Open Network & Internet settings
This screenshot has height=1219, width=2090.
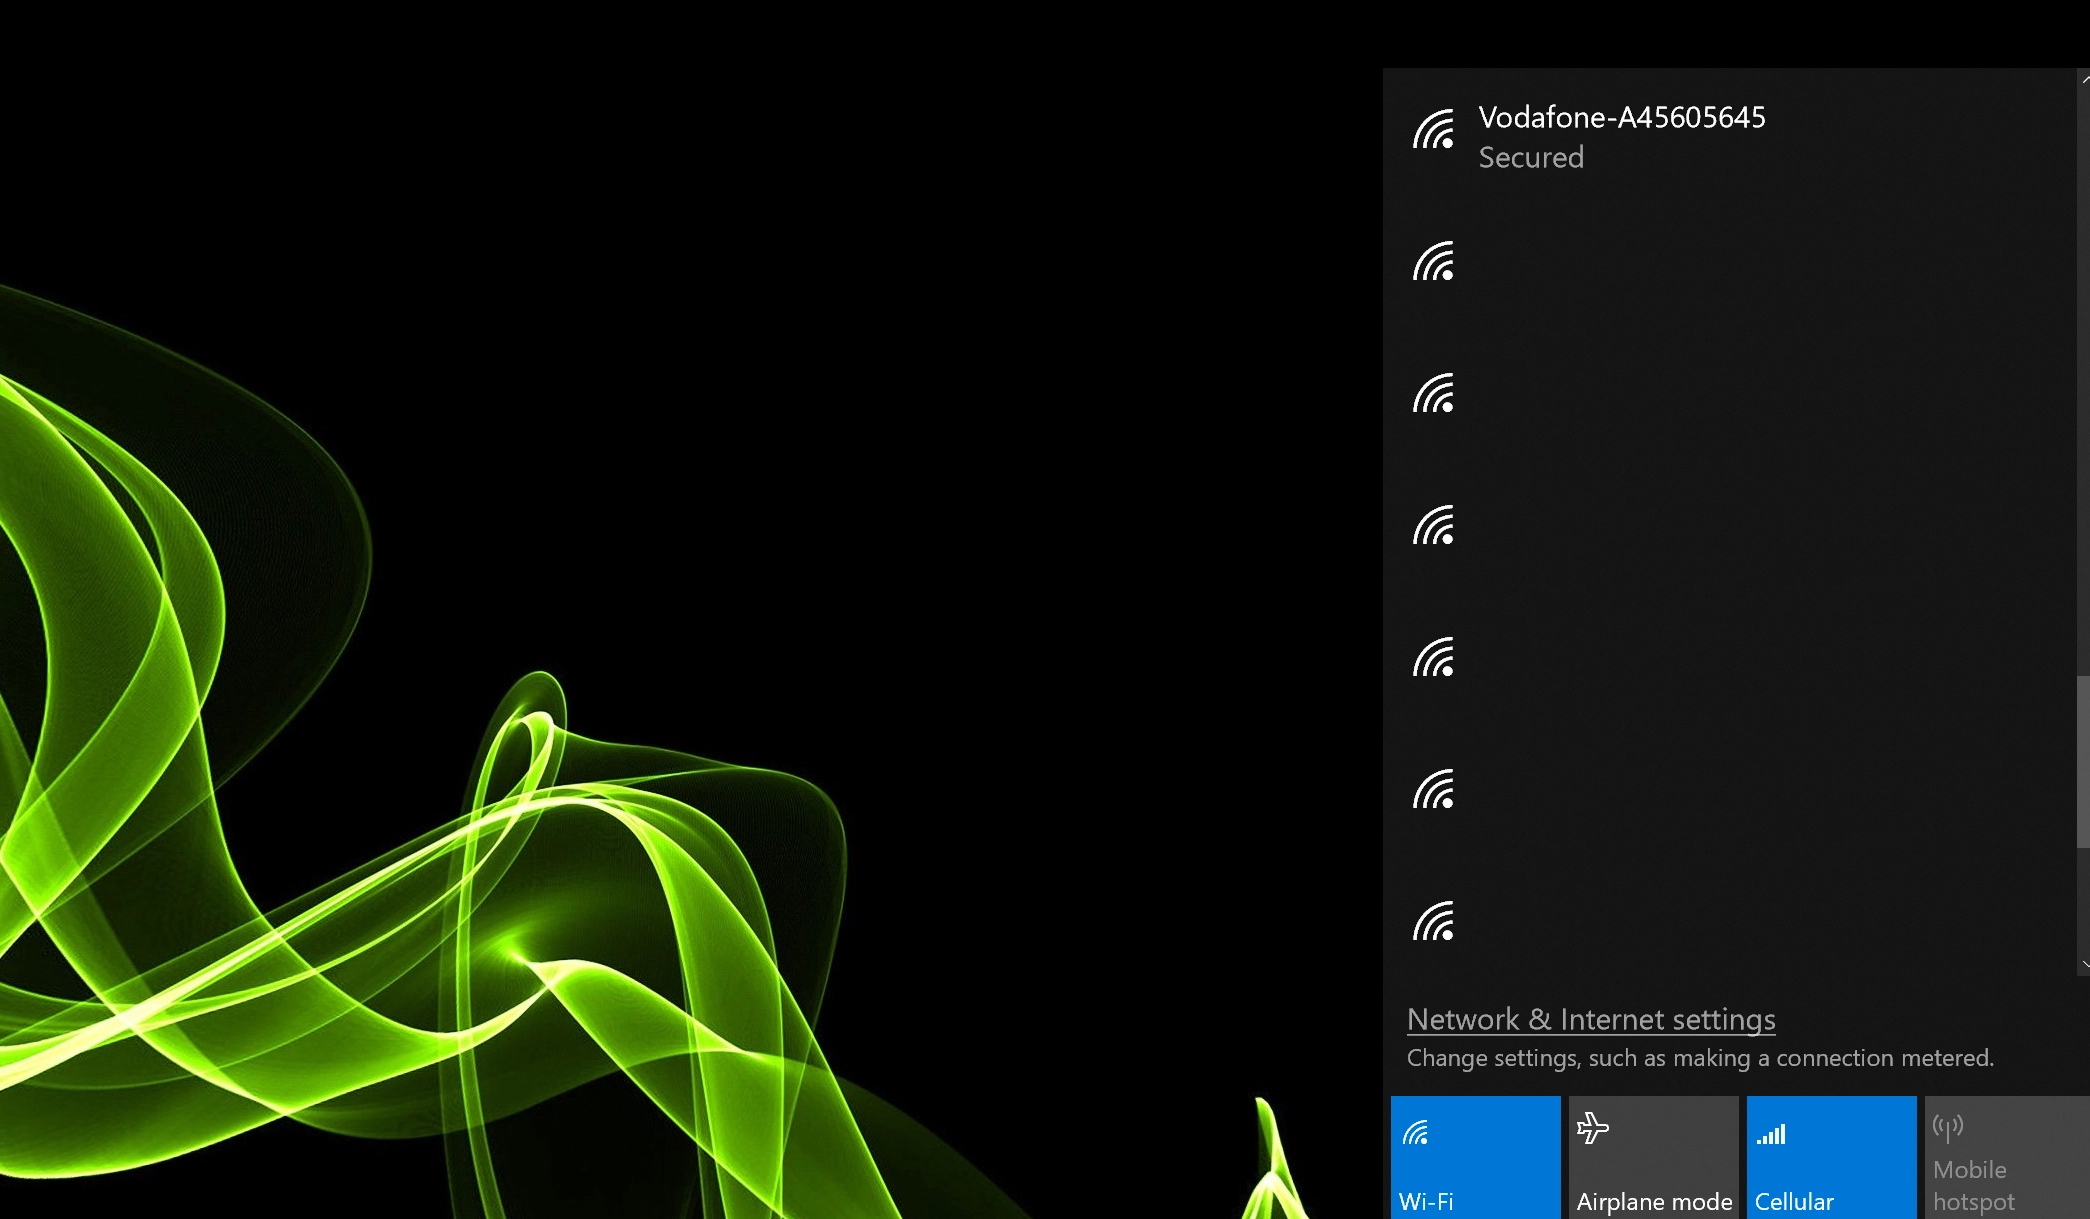(x=1590, y=1019)
